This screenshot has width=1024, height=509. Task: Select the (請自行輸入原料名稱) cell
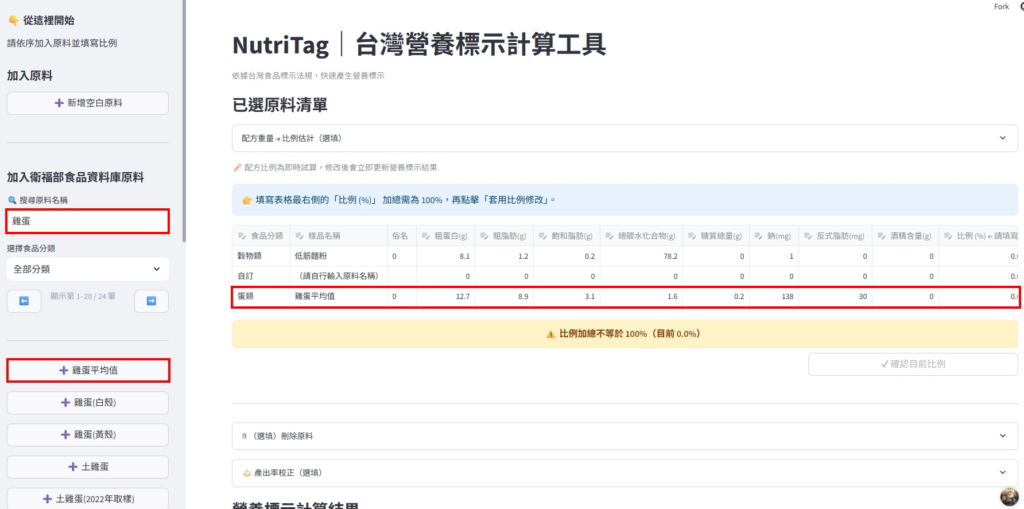pos(338,276)
